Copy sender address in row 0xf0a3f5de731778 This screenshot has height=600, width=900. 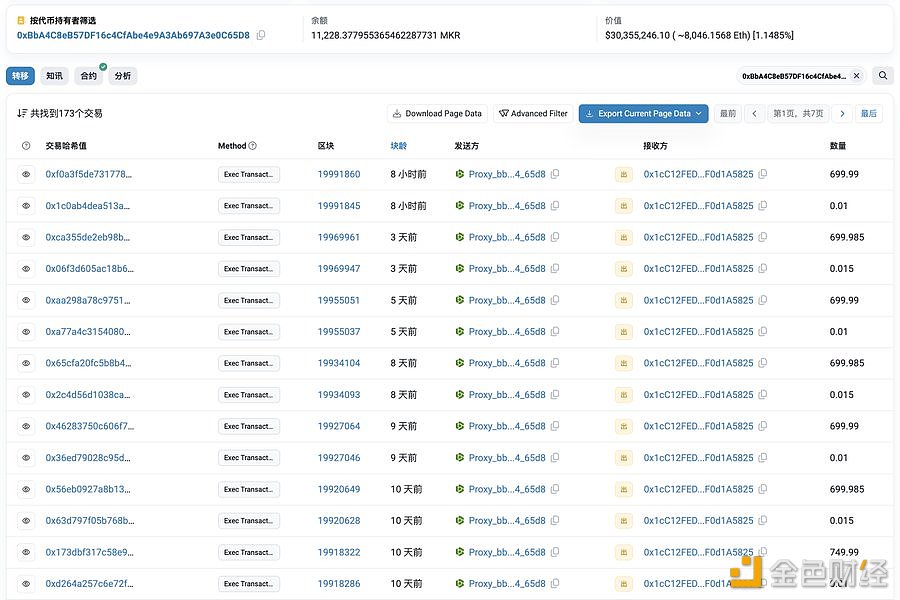[x=555, y=174]
